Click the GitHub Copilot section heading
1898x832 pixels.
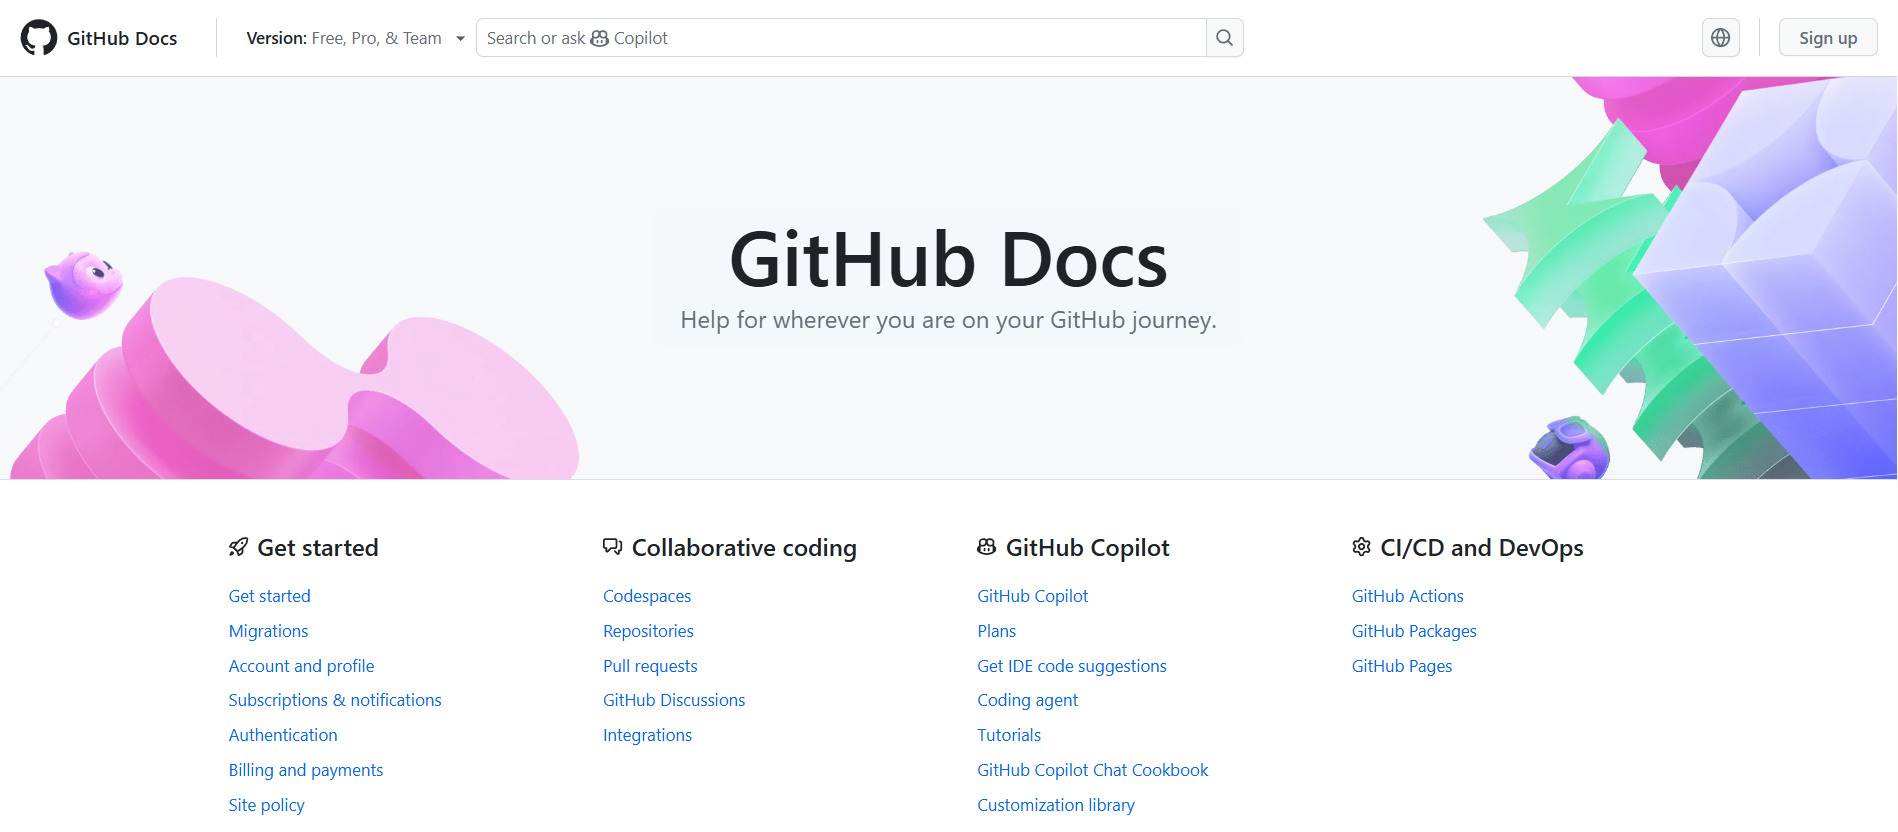click(1088, 548)
